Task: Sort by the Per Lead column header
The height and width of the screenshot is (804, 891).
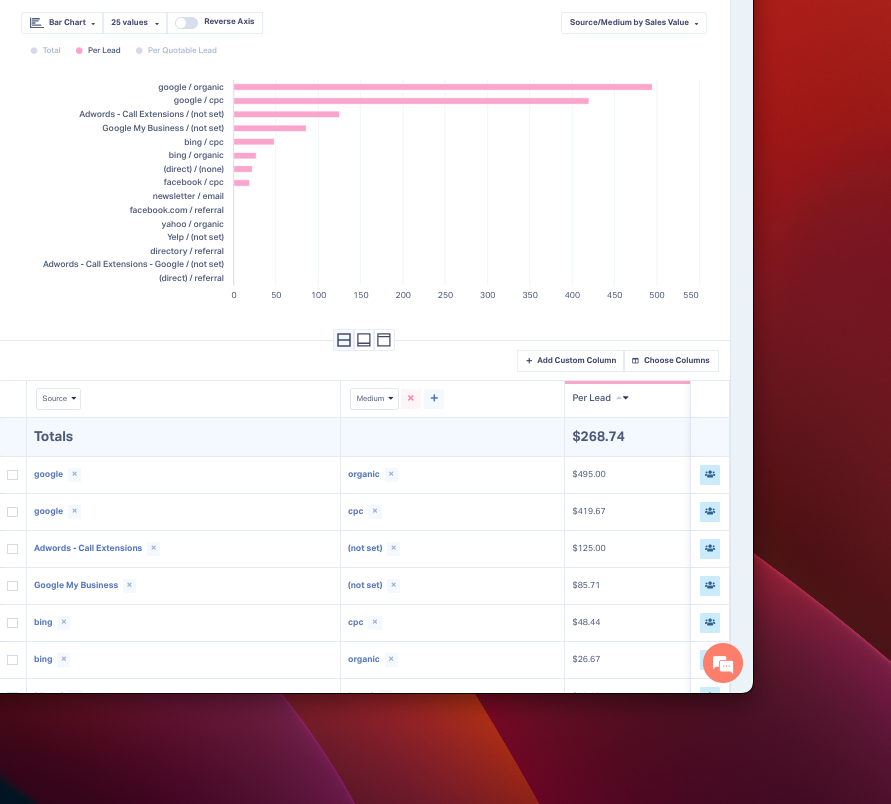Action: [x=600, y=398]
